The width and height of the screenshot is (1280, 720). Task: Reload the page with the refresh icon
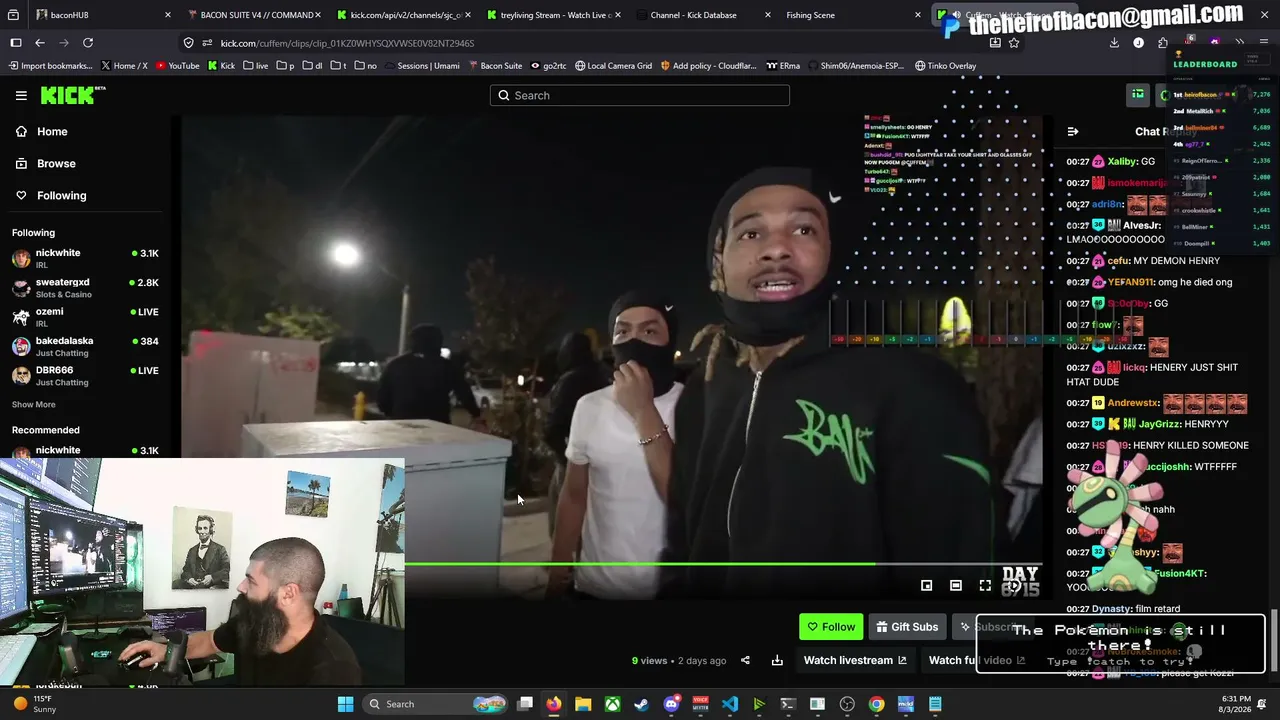point(88,43)
